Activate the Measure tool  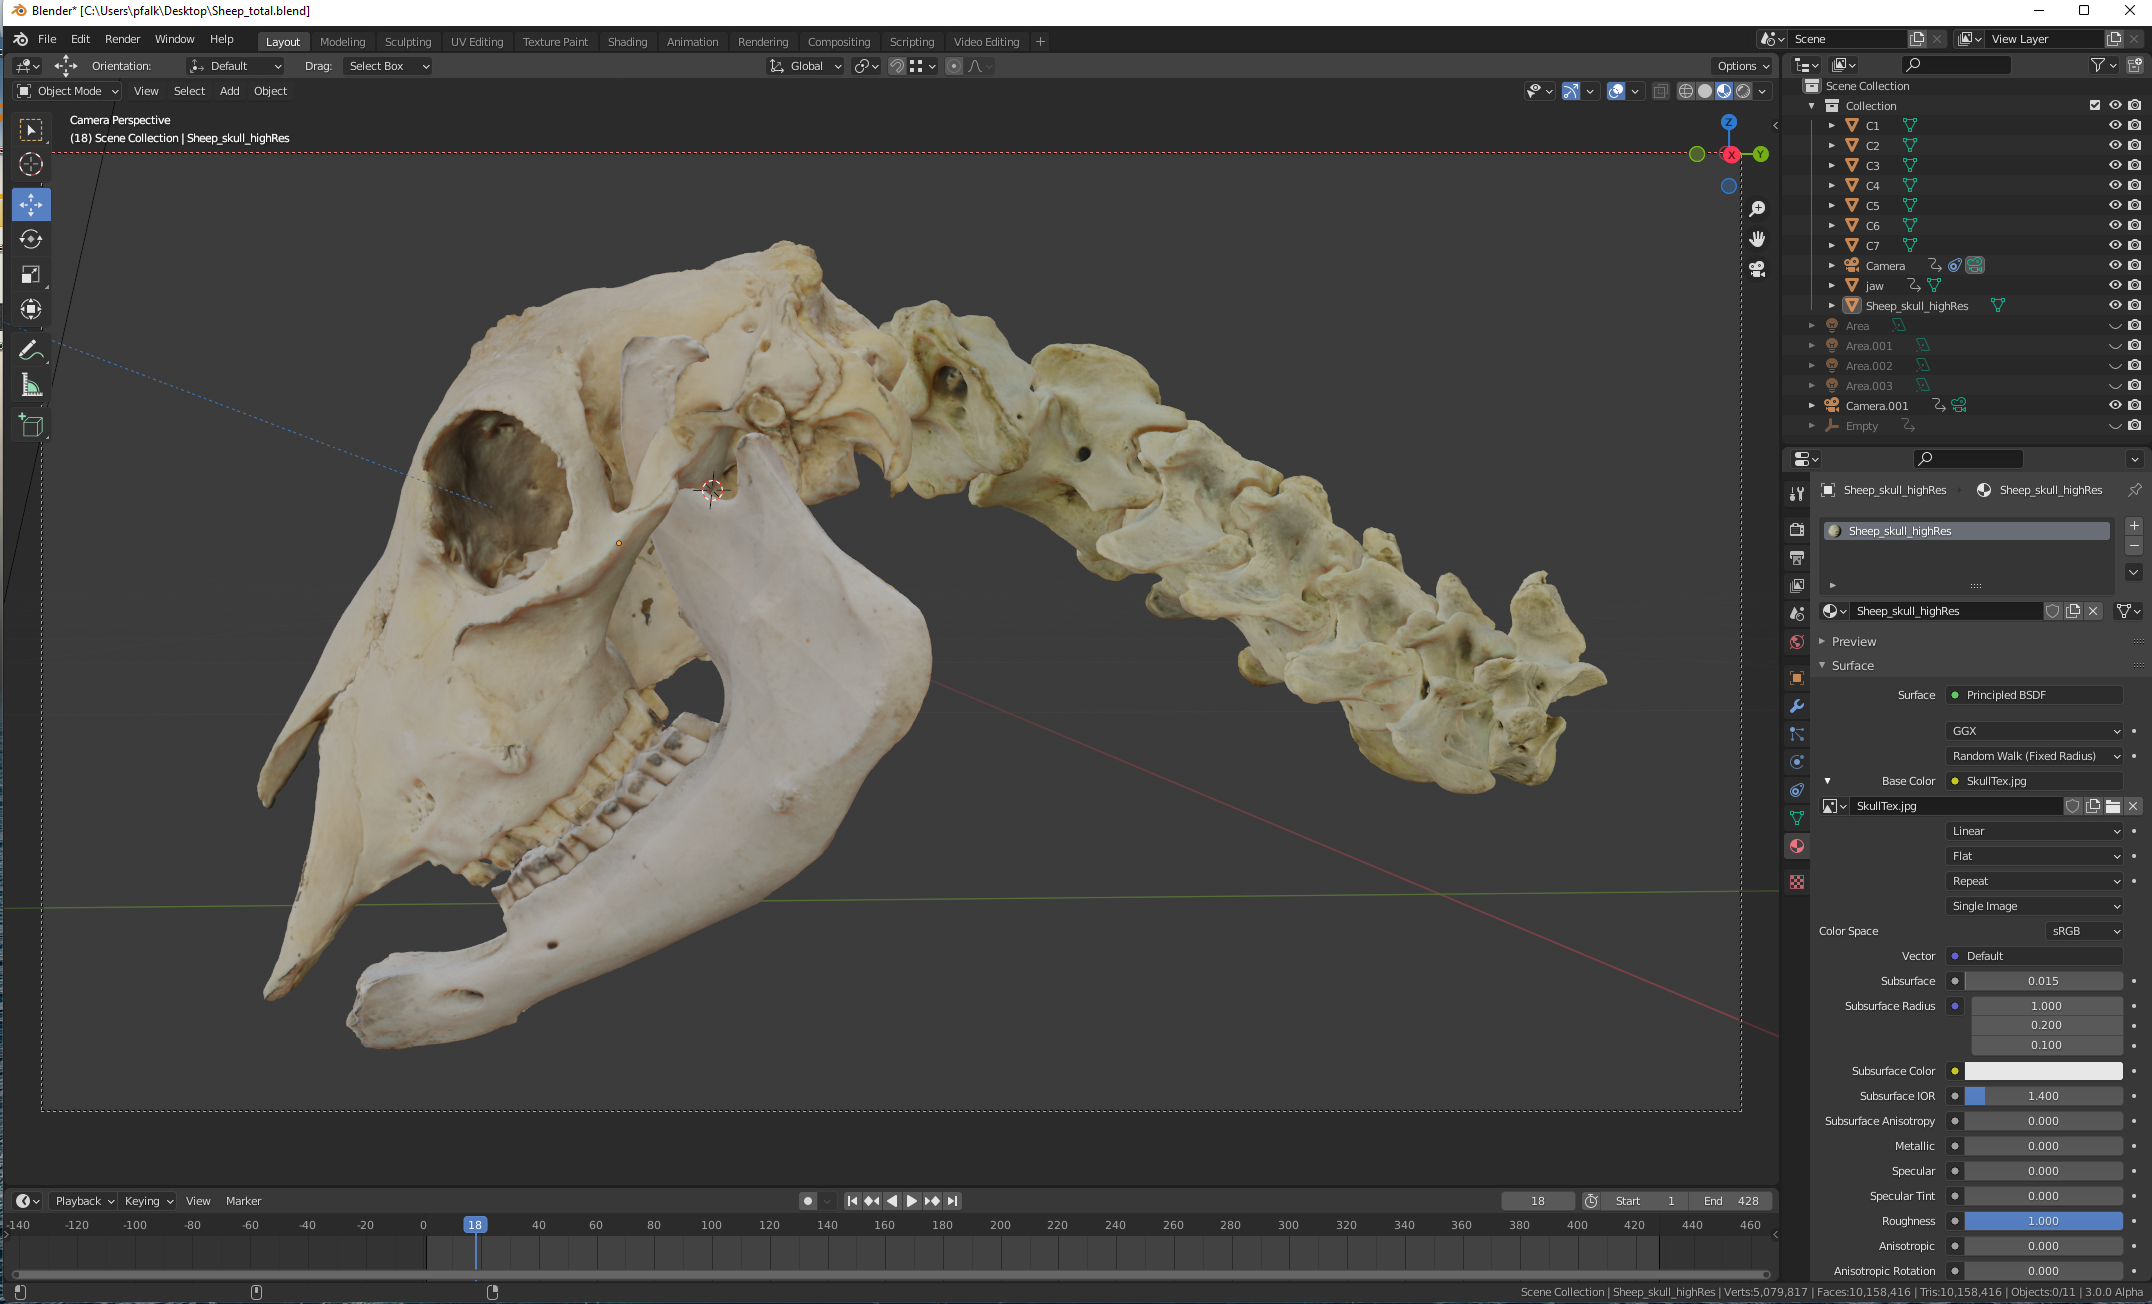click(31, 385)
